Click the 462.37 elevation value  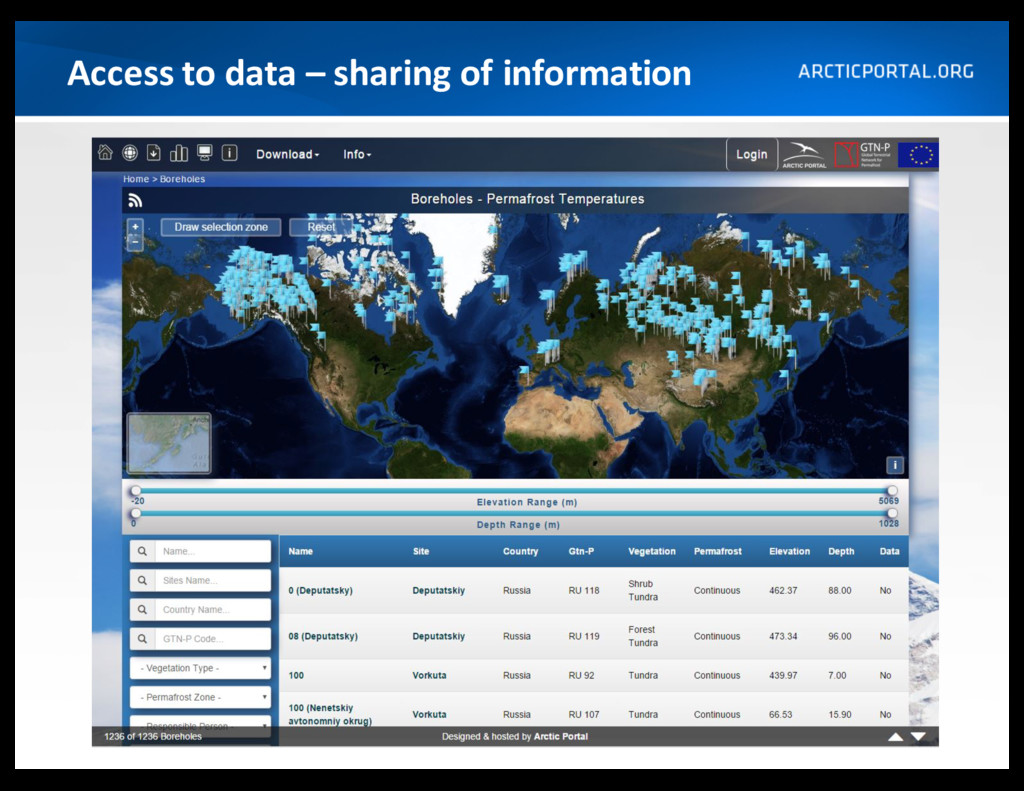[x=783, y=590]
